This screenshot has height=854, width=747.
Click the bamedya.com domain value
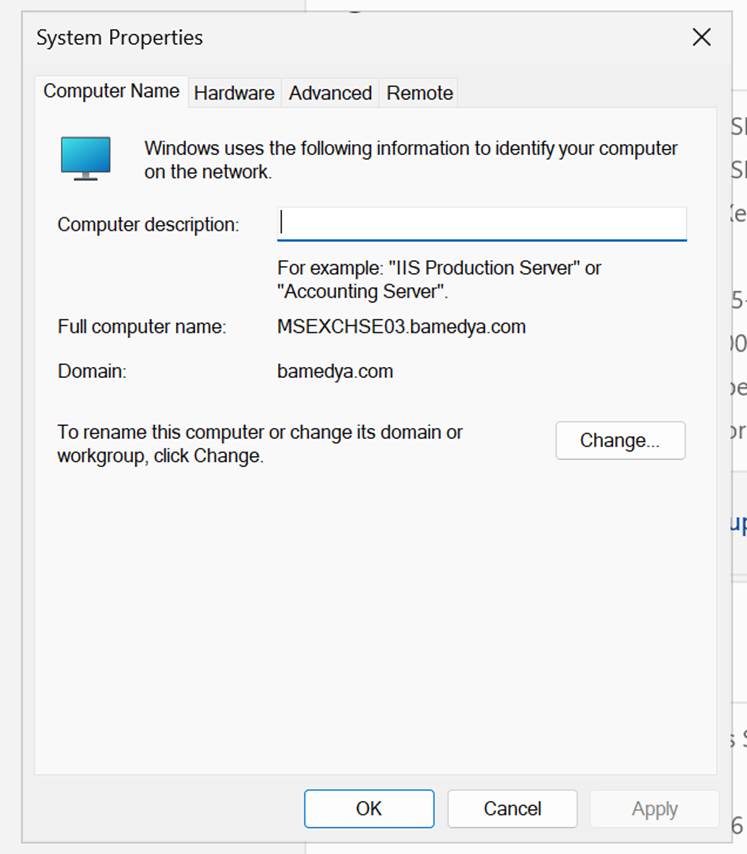pyautogui.click(x=335, y=371)
